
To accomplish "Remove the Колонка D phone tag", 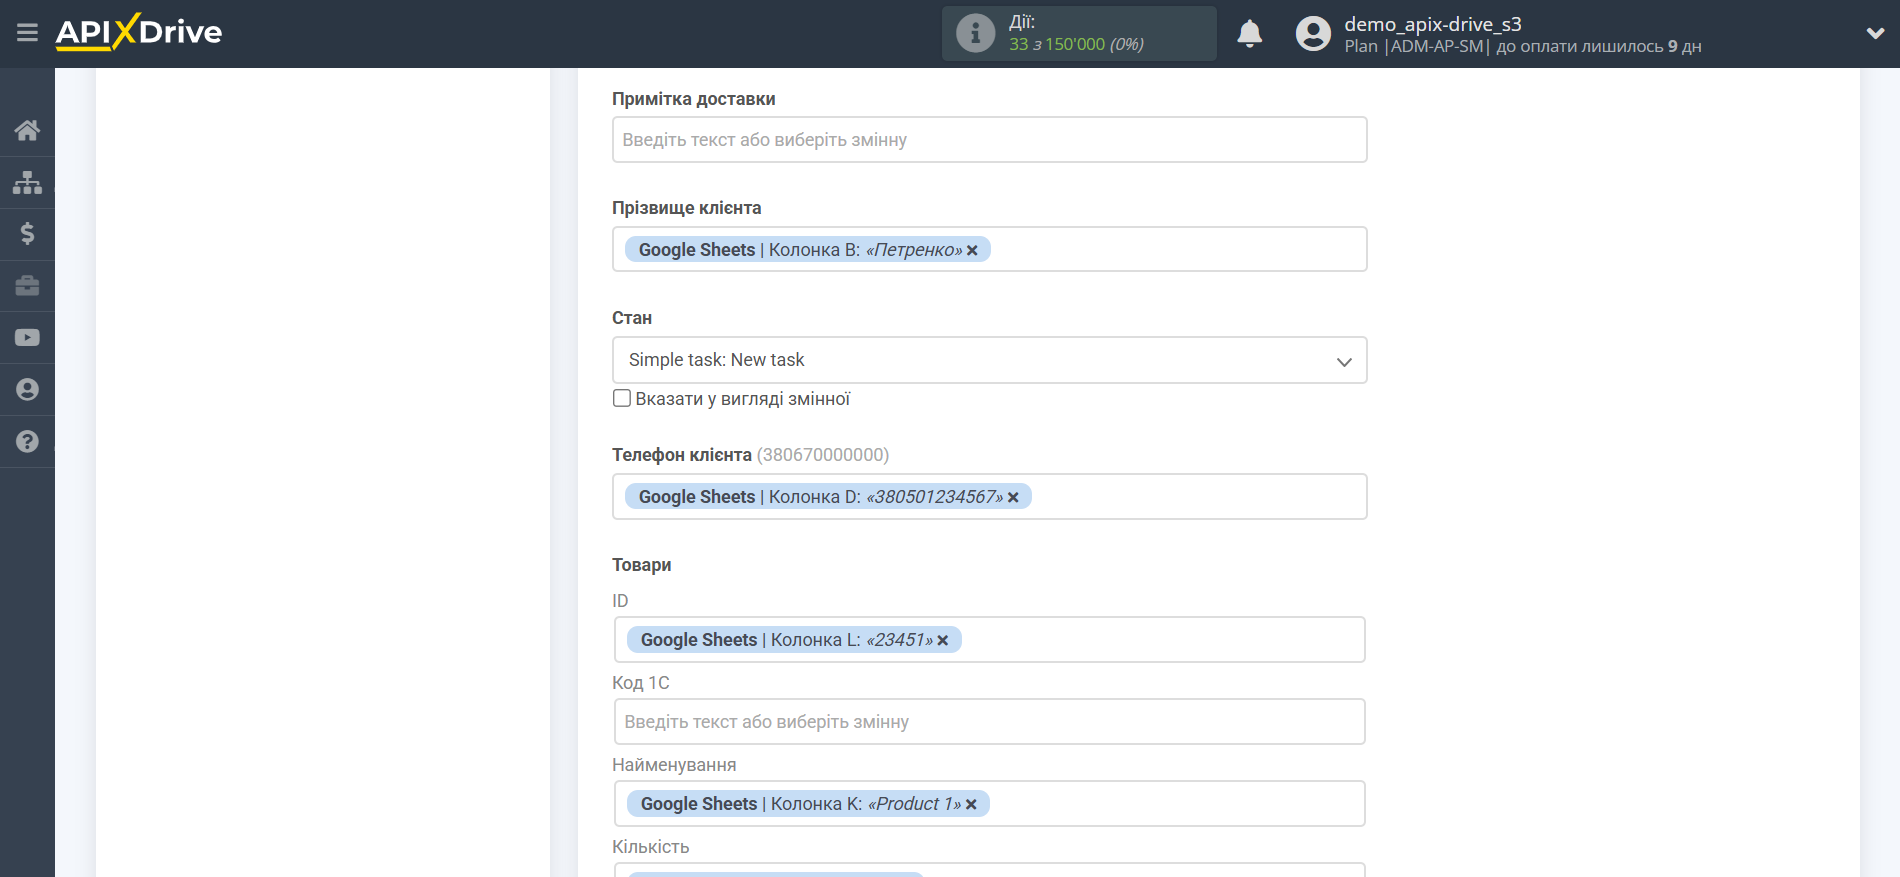I will pyautogui.click(x=1013, y=497).
